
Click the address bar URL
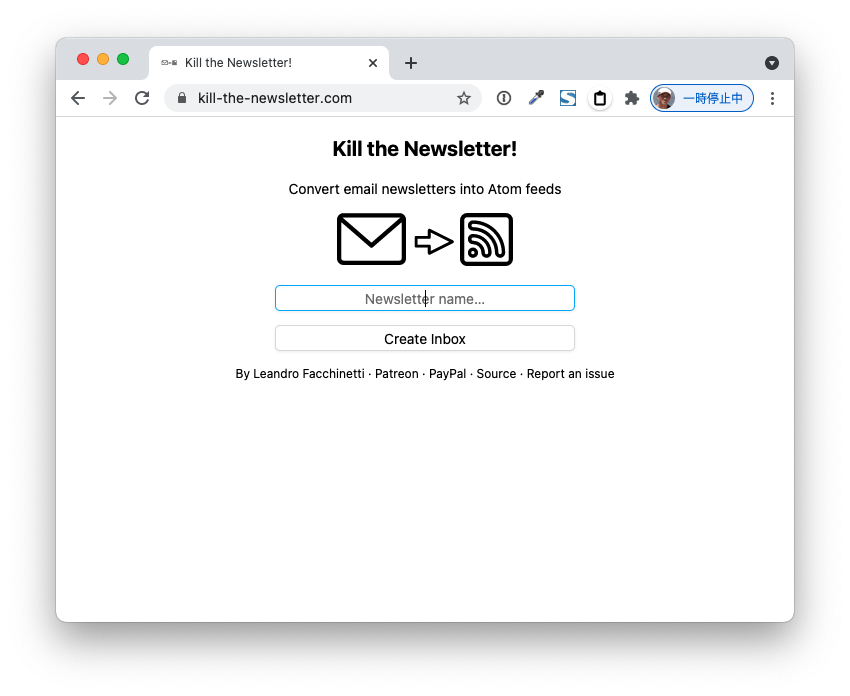tap(275, 98)
